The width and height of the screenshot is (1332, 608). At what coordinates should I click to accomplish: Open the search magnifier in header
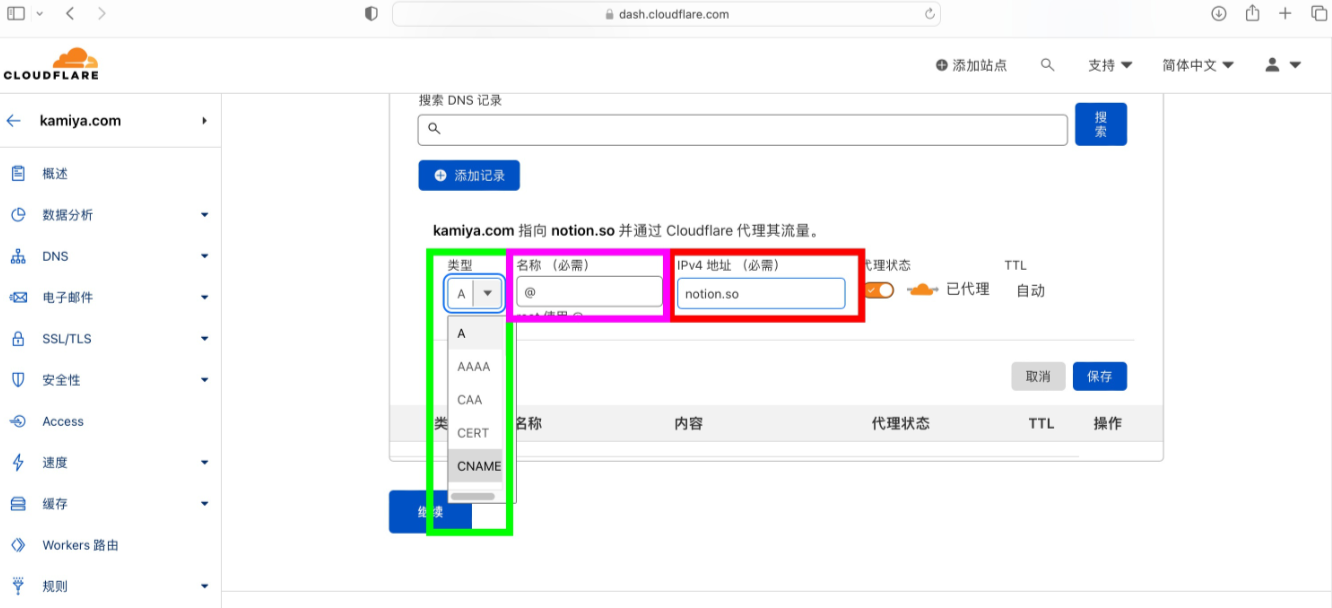pos(1047,64)
